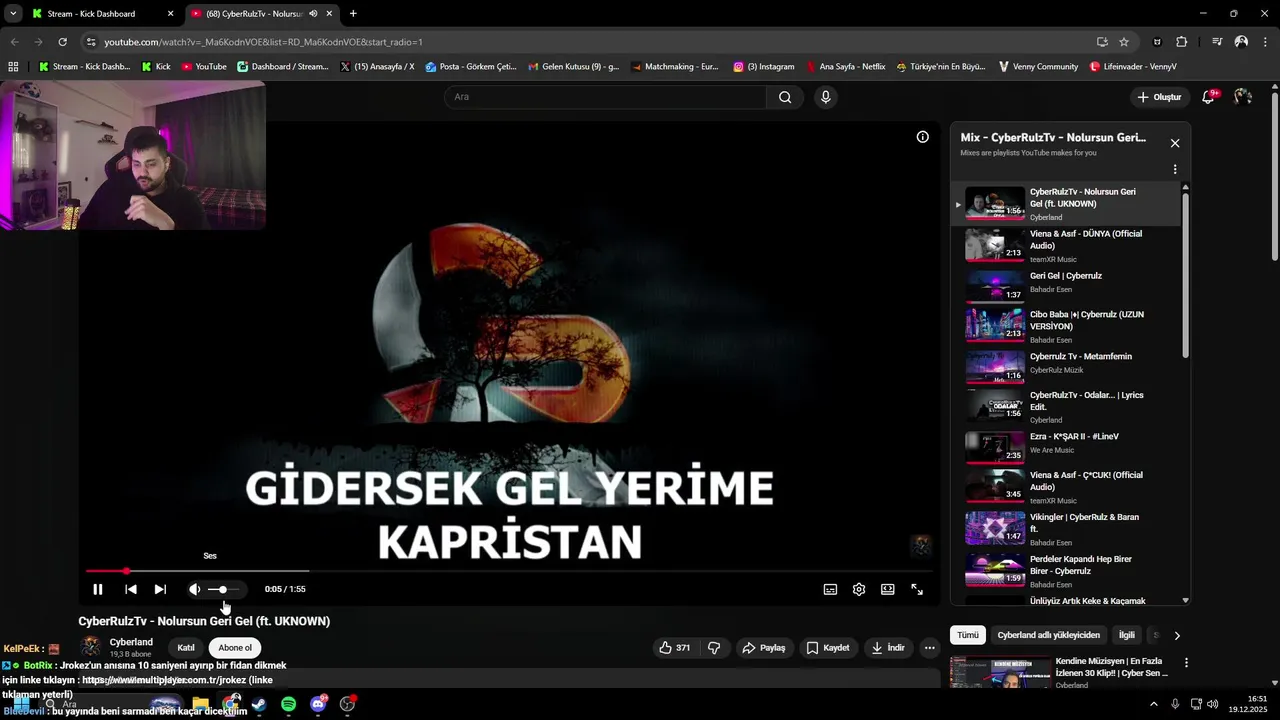Screen dimensions: 1280x720
Task: Open the YouTube account avatar menu
Action: coord(1242,97)
